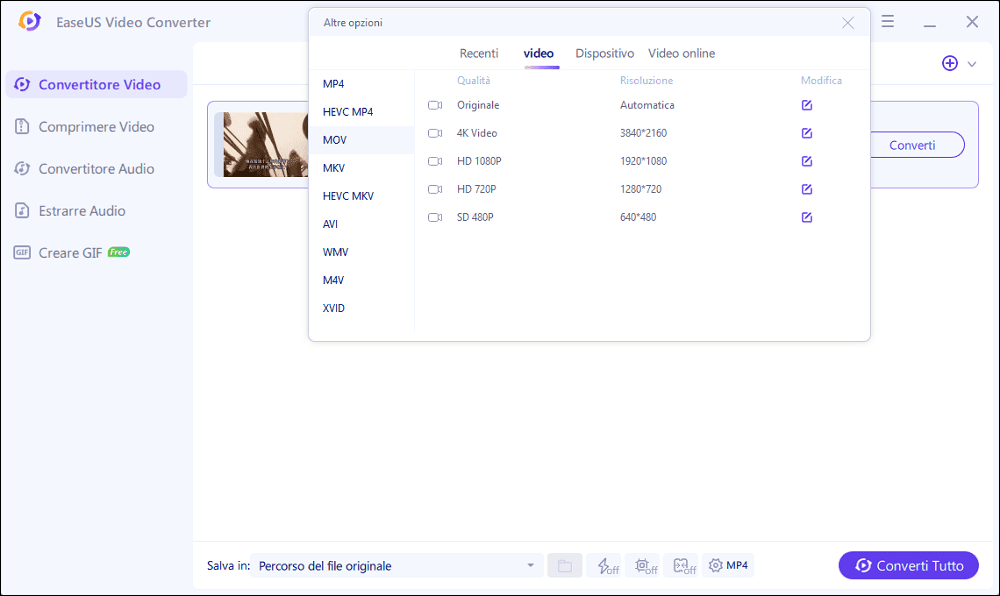The width and height of the screenshot is (1000, 596).
Task: Click the camera icon for Originale quality
Action: point(435,105)
